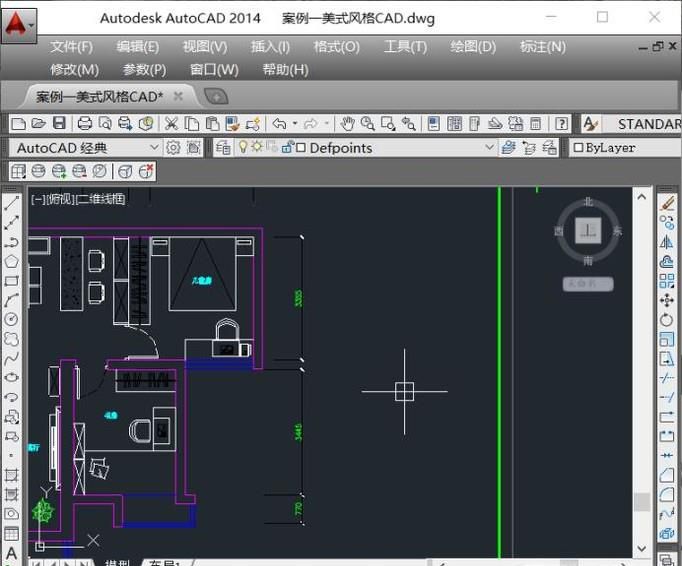Select the Line draw tool
This screenshot has width=682, height=566.
tap(12, 203)
